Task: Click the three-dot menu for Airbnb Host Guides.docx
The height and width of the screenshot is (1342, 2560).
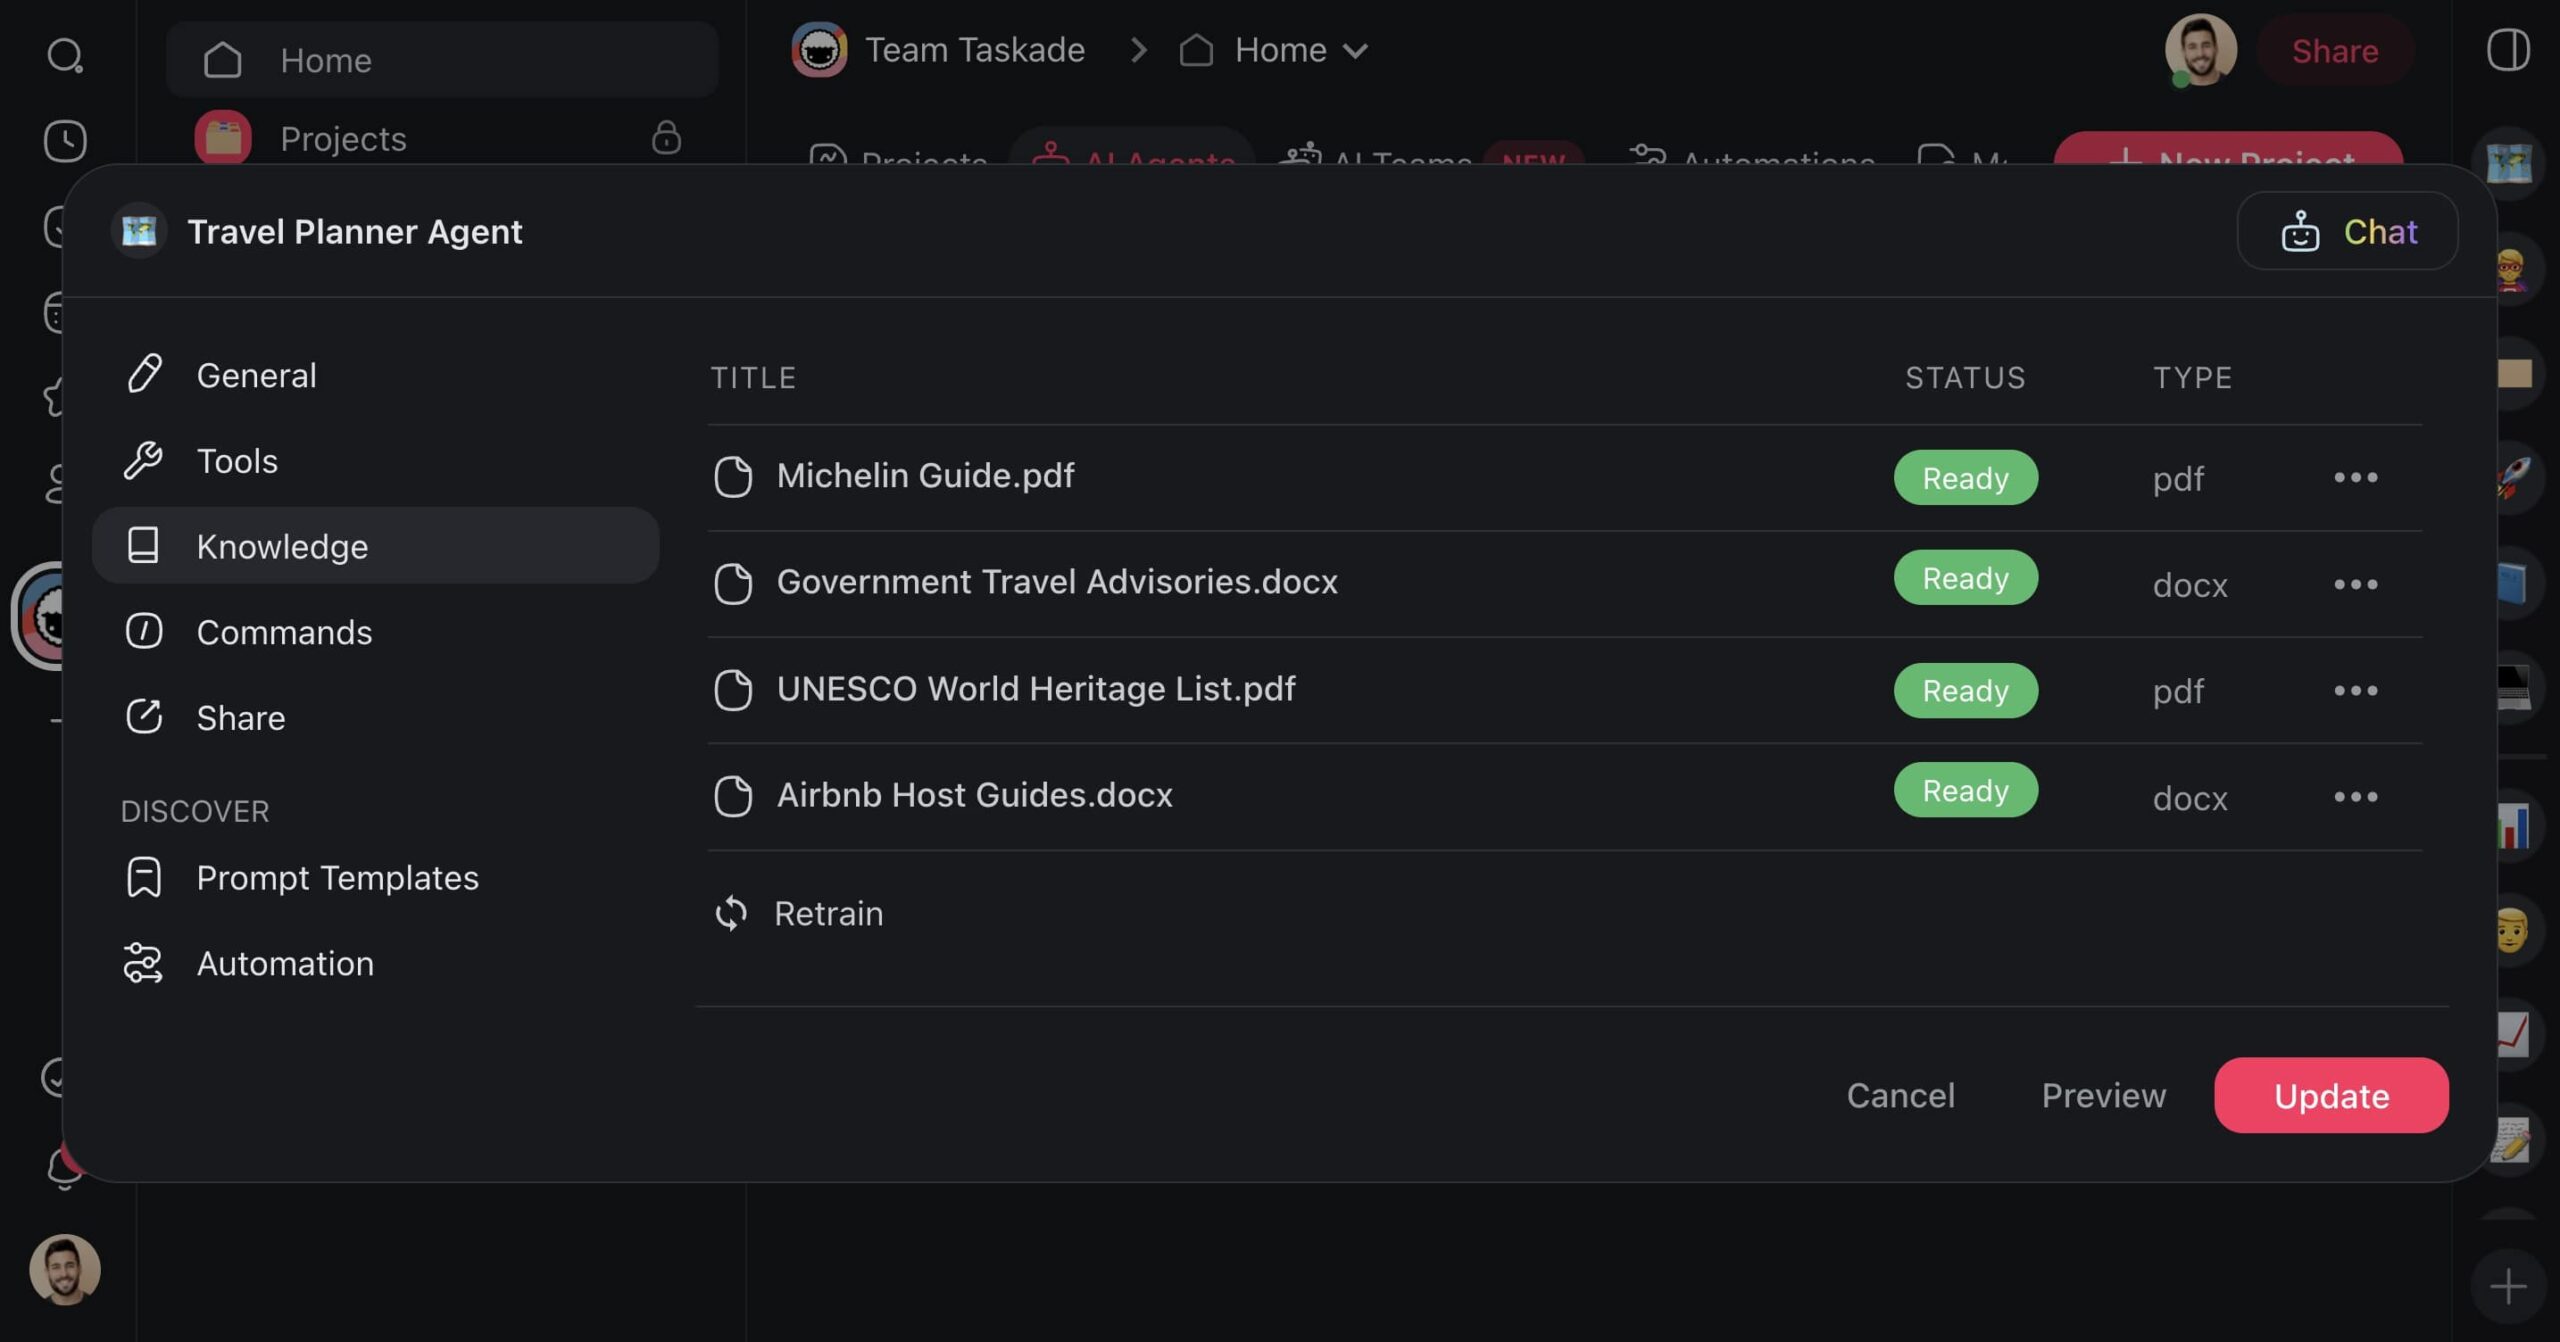Action: 2355,795
